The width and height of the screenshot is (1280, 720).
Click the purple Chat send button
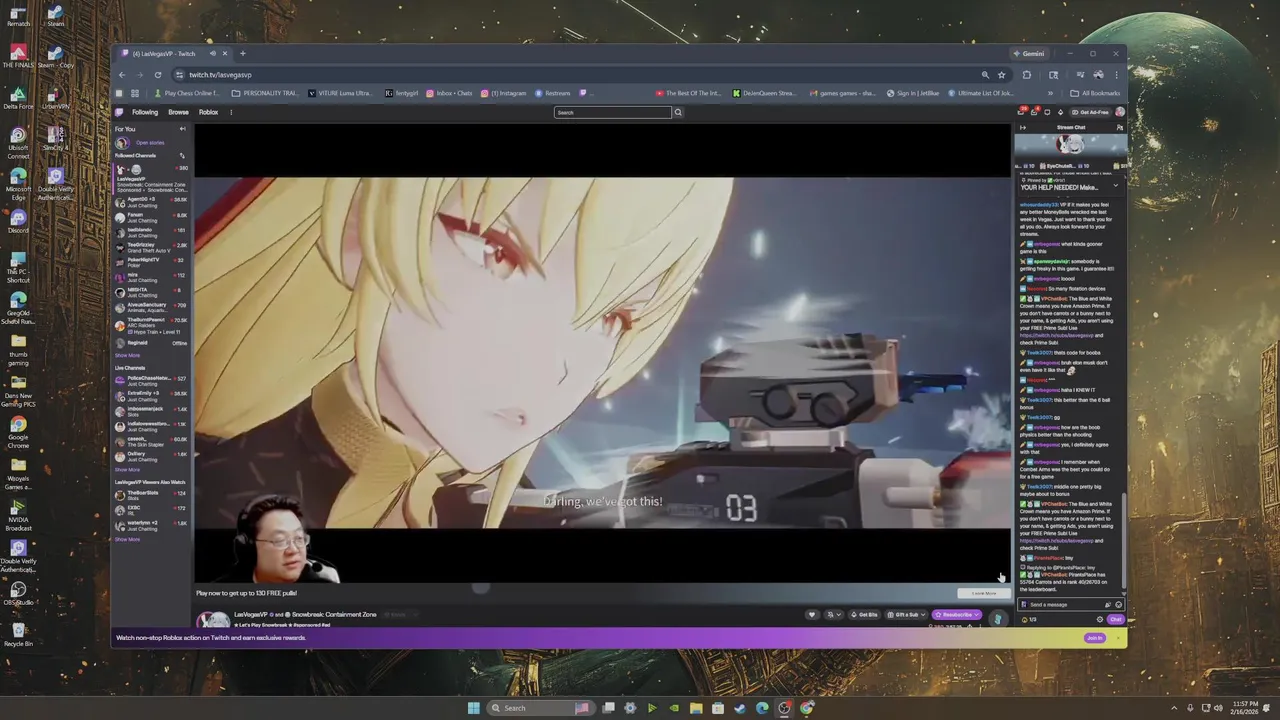point(1116,619)
